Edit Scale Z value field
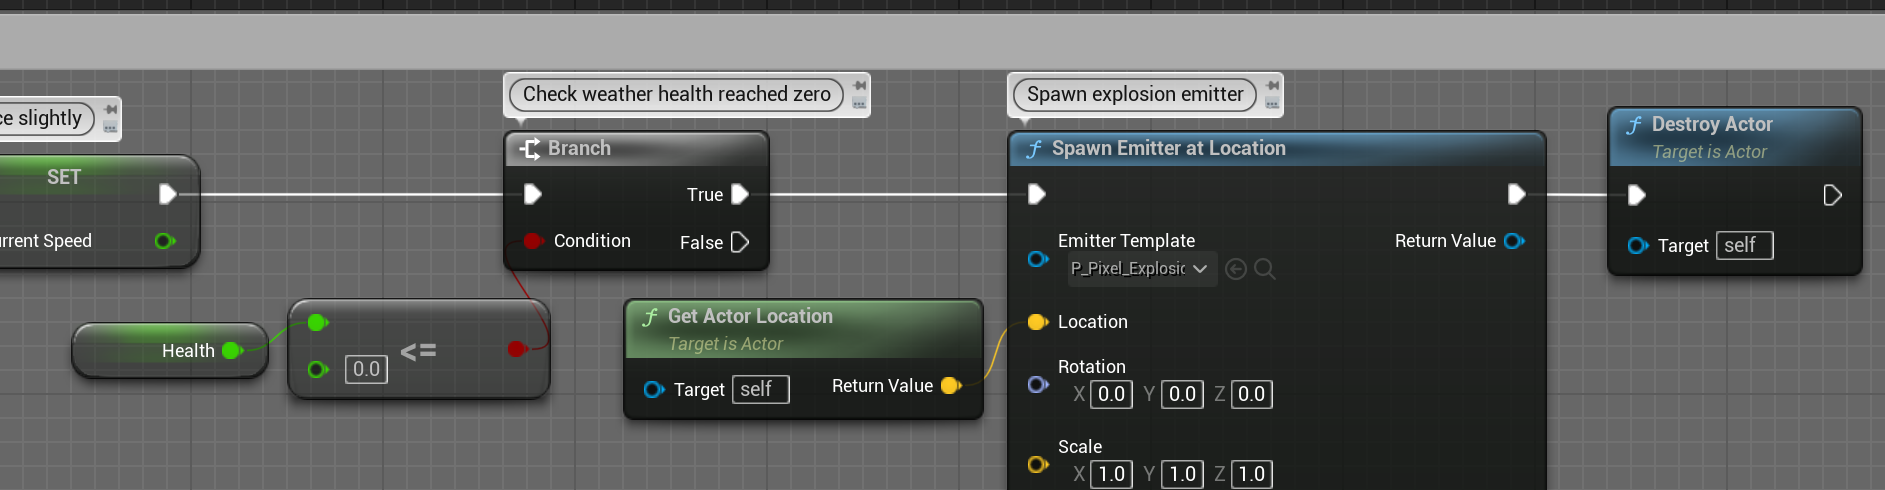Screen dimensions: 1885x490 (x=1251, y=474)
